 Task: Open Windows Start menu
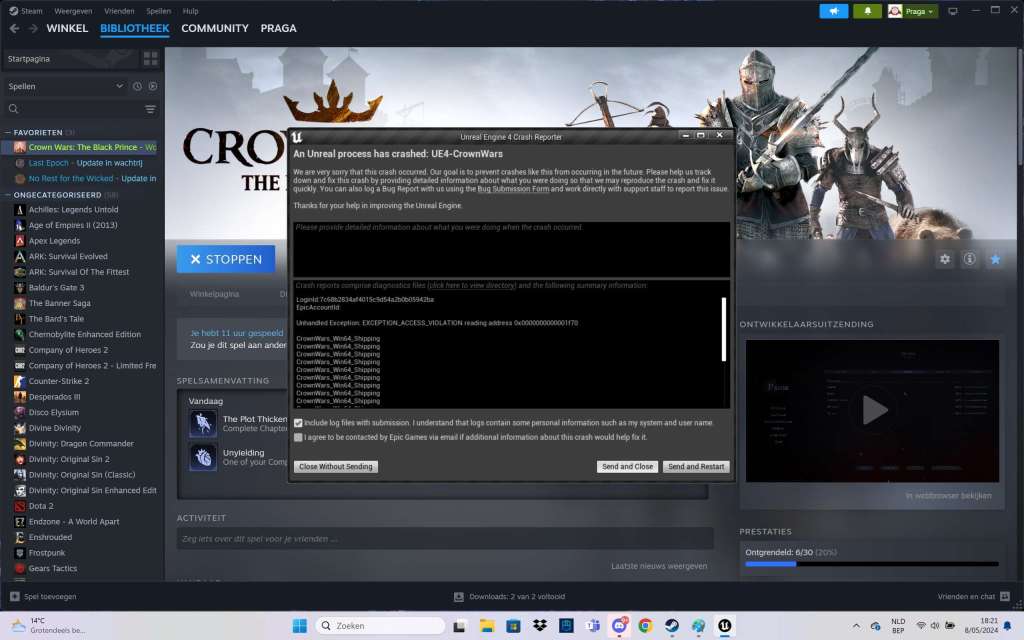point(300,626)
